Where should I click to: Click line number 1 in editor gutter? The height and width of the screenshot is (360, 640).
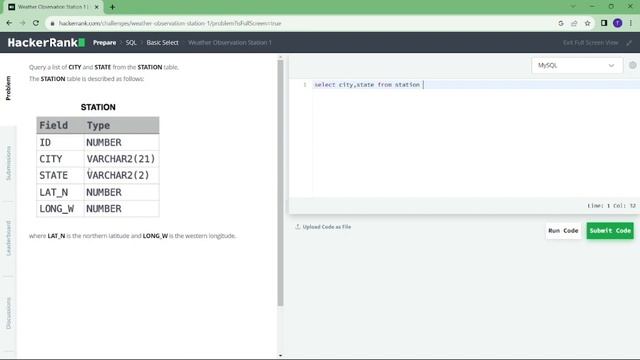point(304,84)
